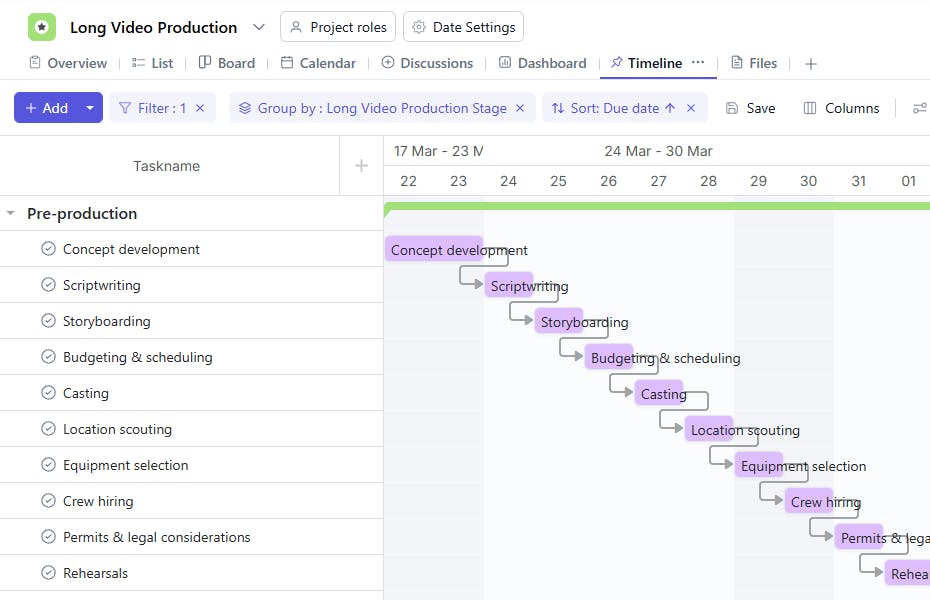Collapse the Pre-production group
The width and height of the screenshot is (930, 600).
click(x=11, y=213)
